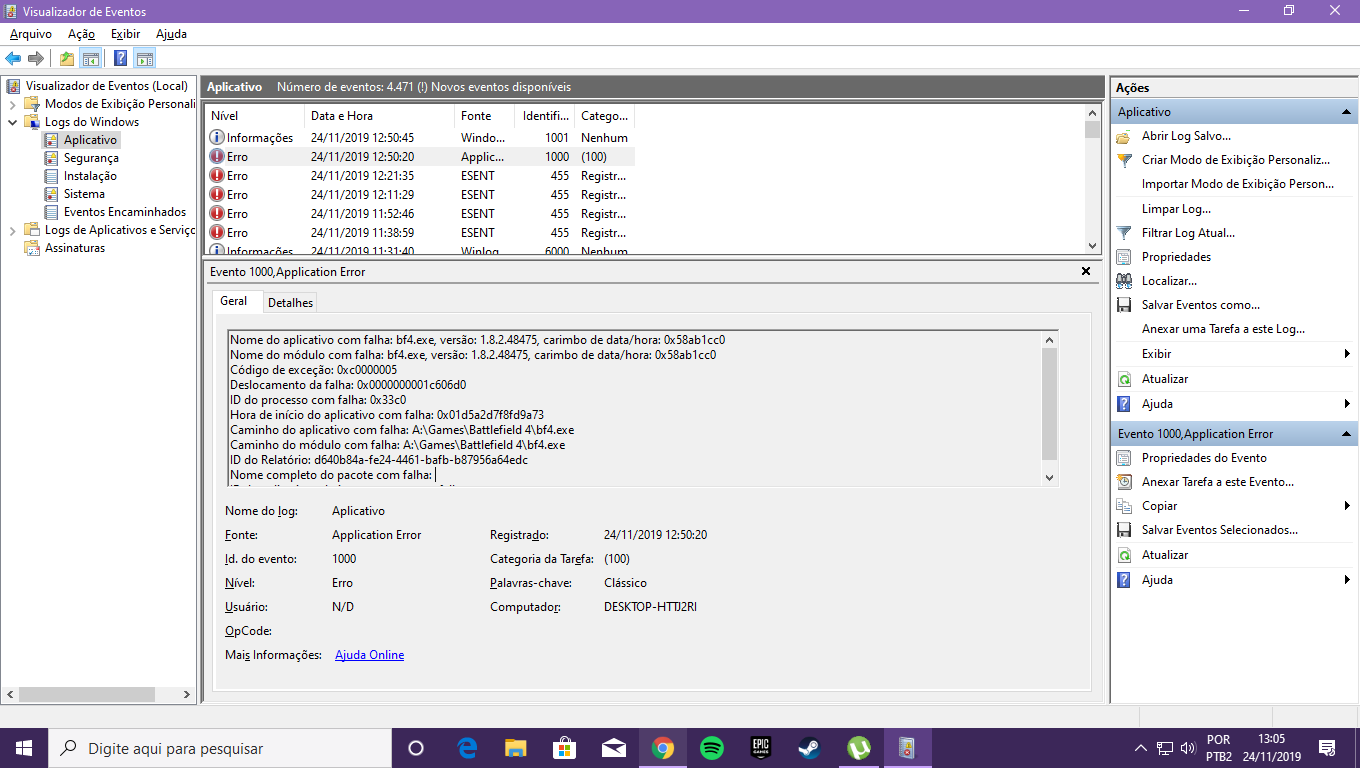Image resolution: width=1360 pixels, height=768 pixels.
Task: Open the Arquivo menu
Action: [x=31, y=34]
